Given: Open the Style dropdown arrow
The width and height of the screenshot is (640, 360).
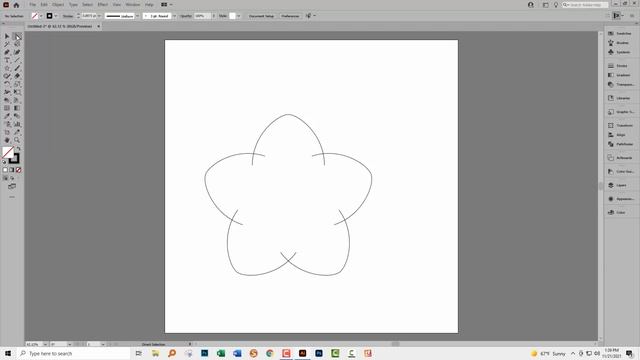Looking at the screenshot, I should pyautogui.click(x=239, y=16).
